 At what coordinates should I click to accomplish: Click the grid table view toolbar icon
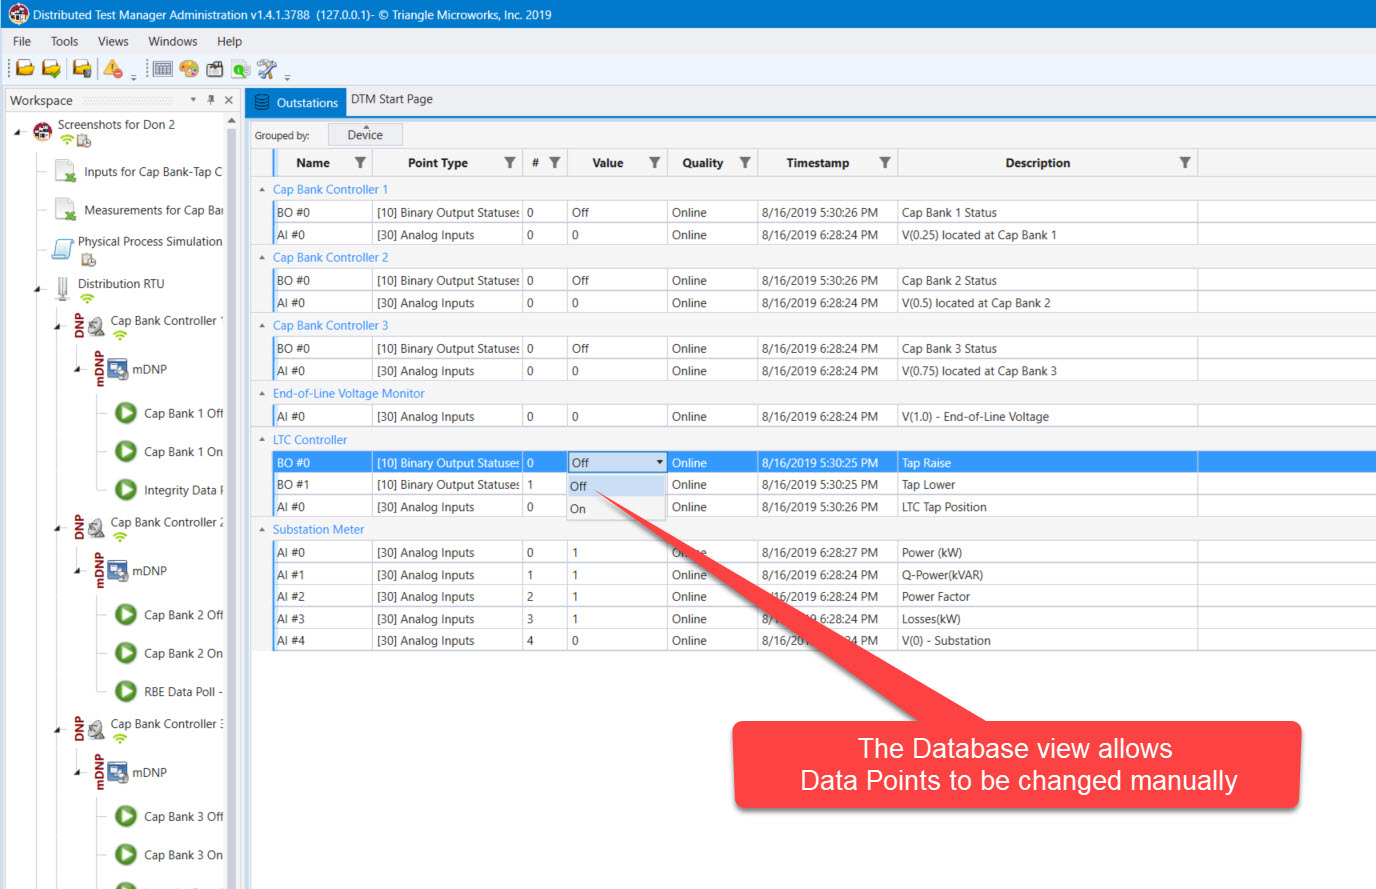point(163,69)
